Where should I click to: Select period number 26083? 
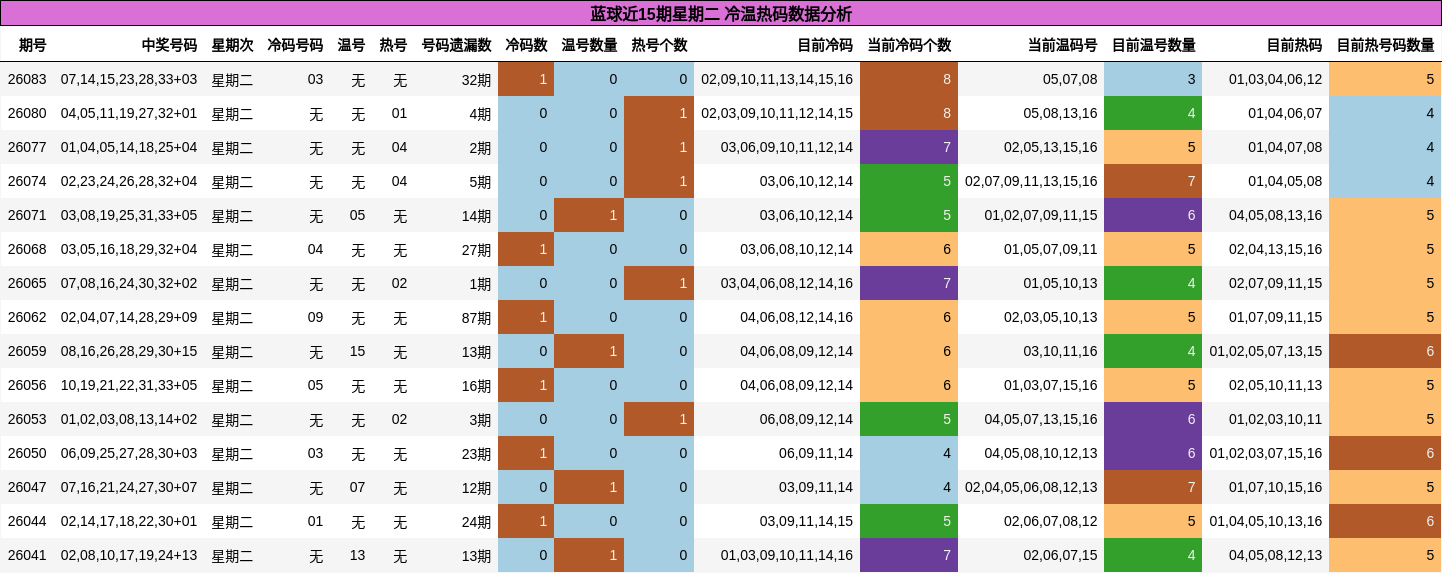[x=27, y=79]
